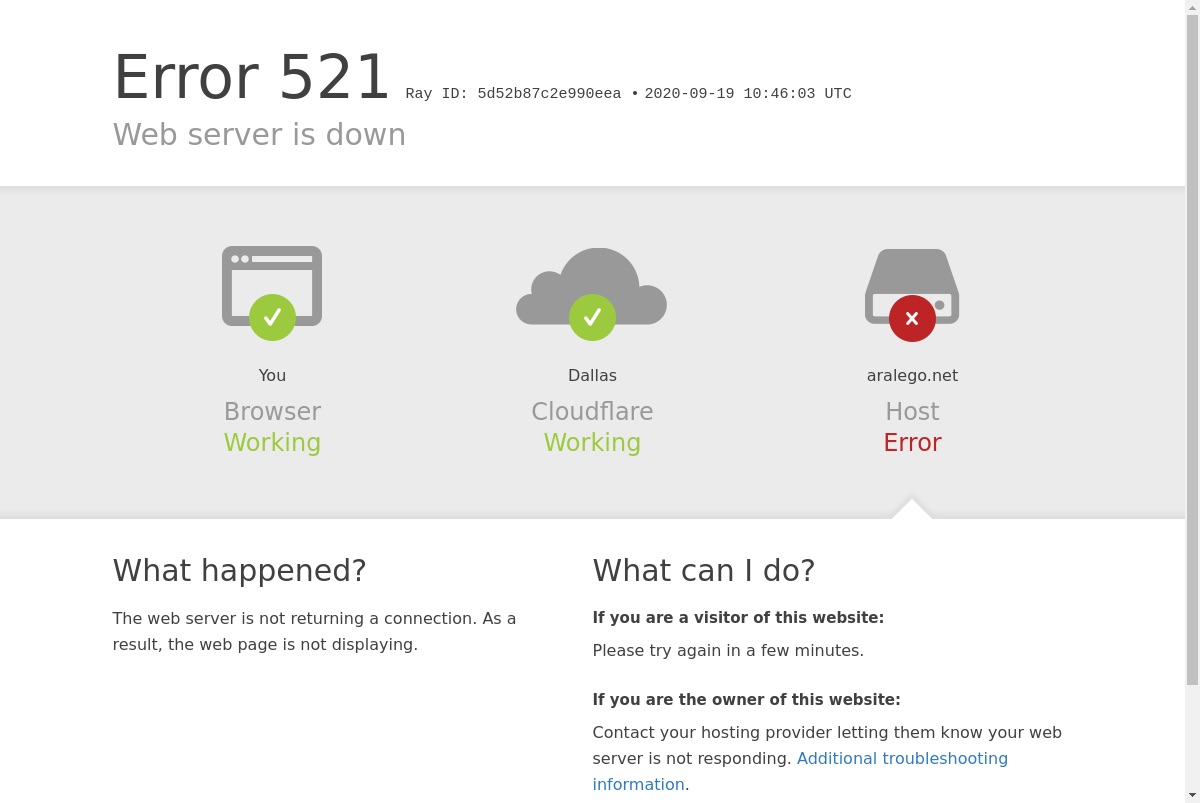Click the 'Web server is down' subtitle
1200x803 pixels.
click(x=259, y=134)
